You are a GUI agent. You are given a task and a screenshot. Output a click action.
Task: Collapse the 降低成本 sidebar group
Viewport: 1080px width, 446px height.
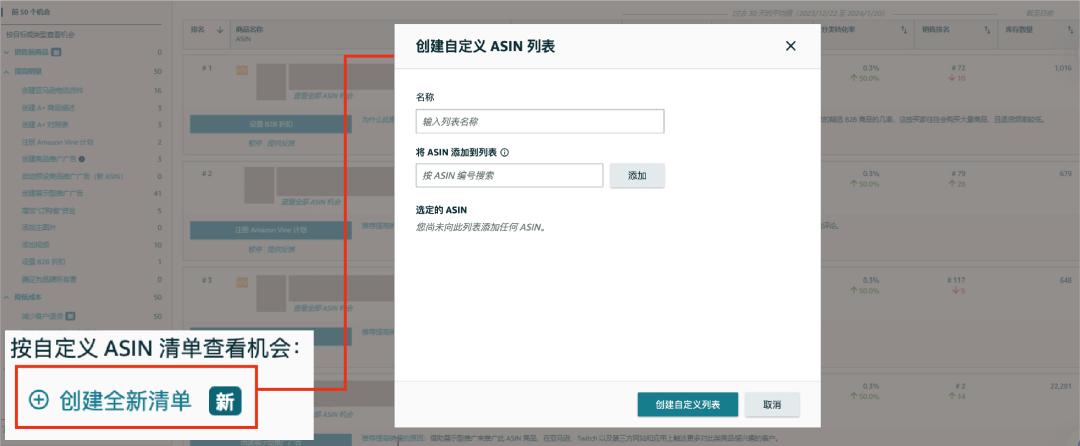[x=7, y=297]
